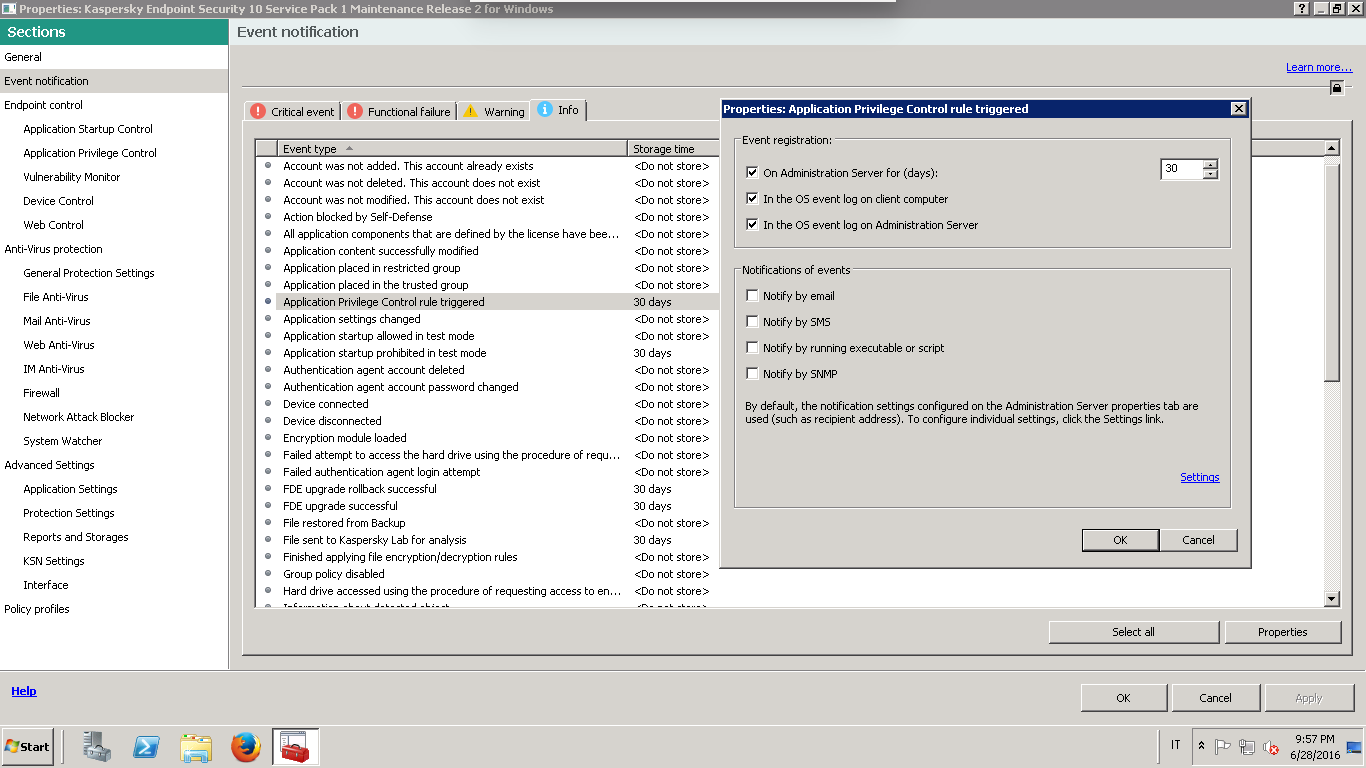Open the Critical event tab
1366x768 pixels.
click(292, 111)
